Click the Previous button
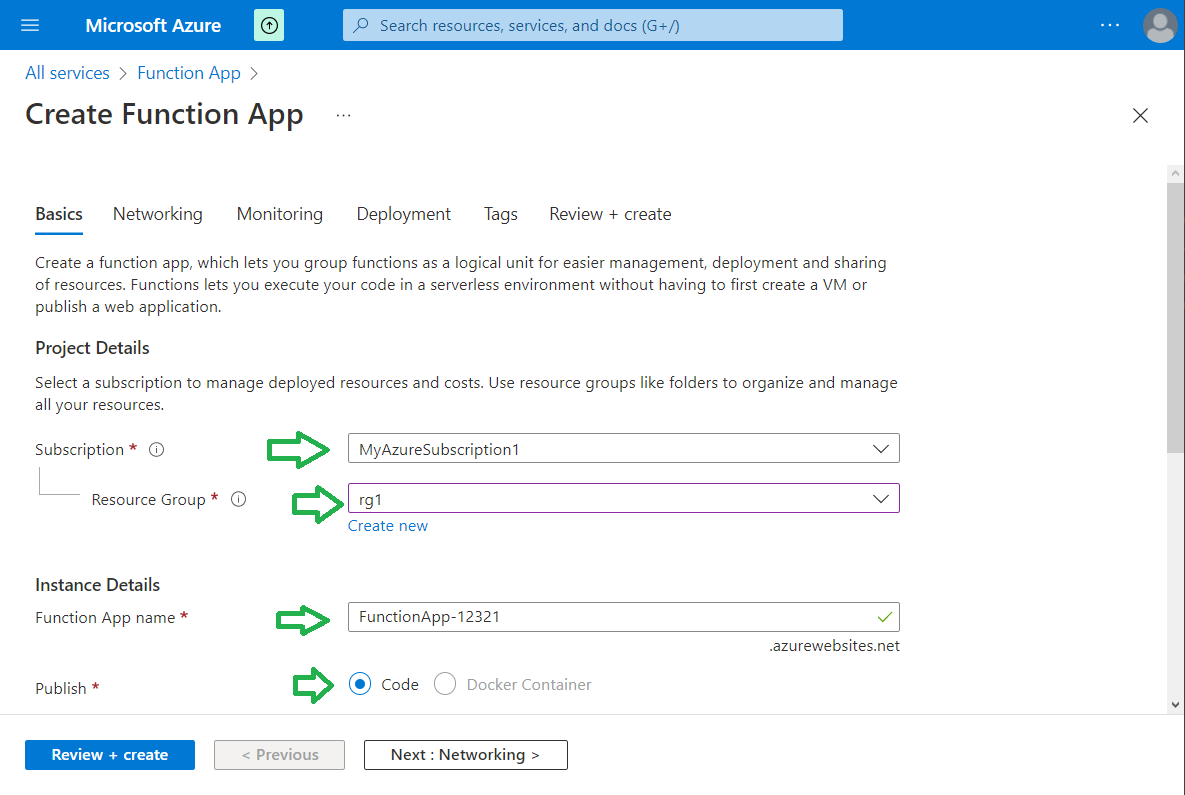The image size is (1185, 795). pyautogui.click(x=280, y=755)
